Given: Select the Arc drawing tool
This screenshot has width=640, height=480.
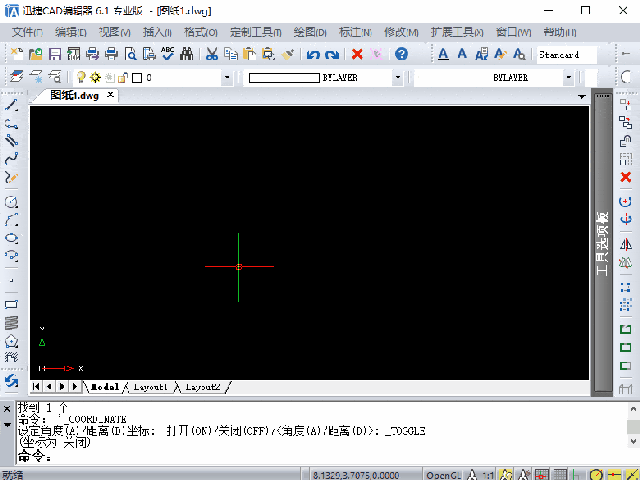Looking at the screenshot, I should 11,220.
